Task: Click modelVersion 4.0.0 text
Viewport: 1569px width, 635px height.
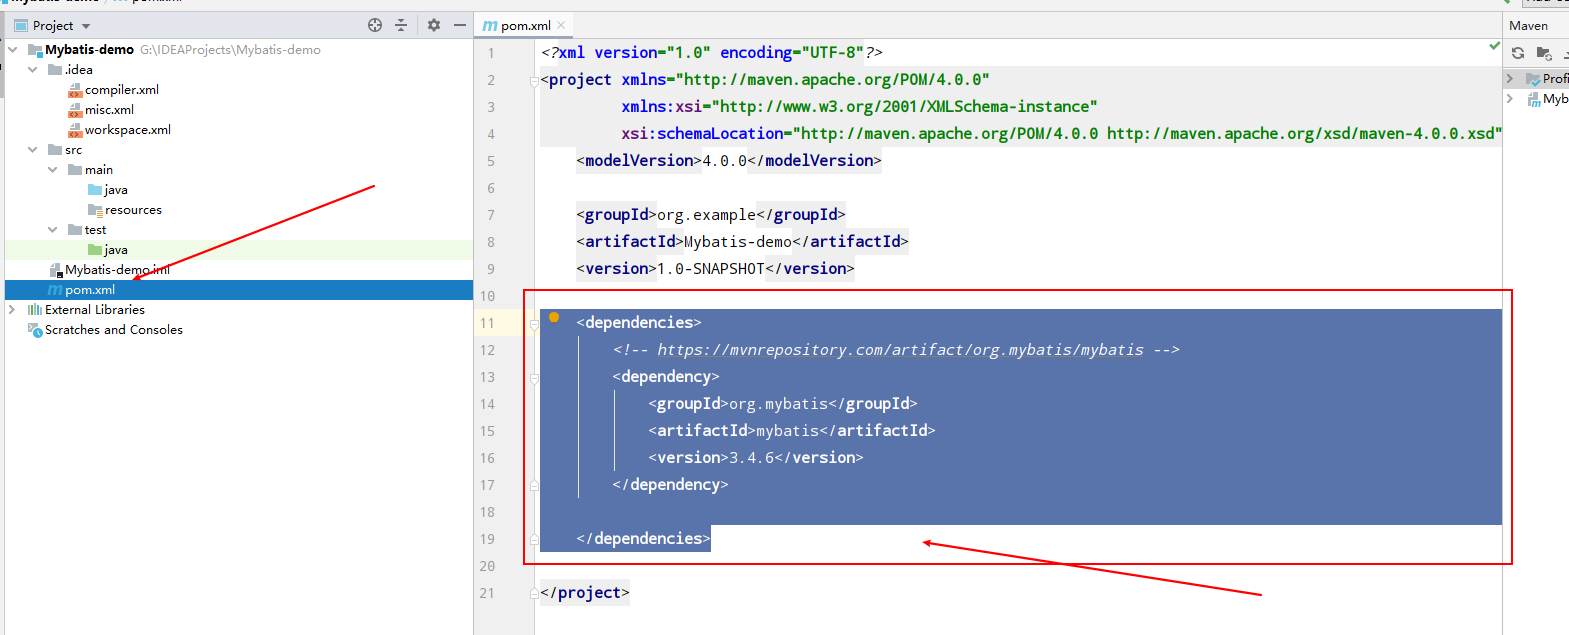Action: pyautogui.click(x=724, y=161)
